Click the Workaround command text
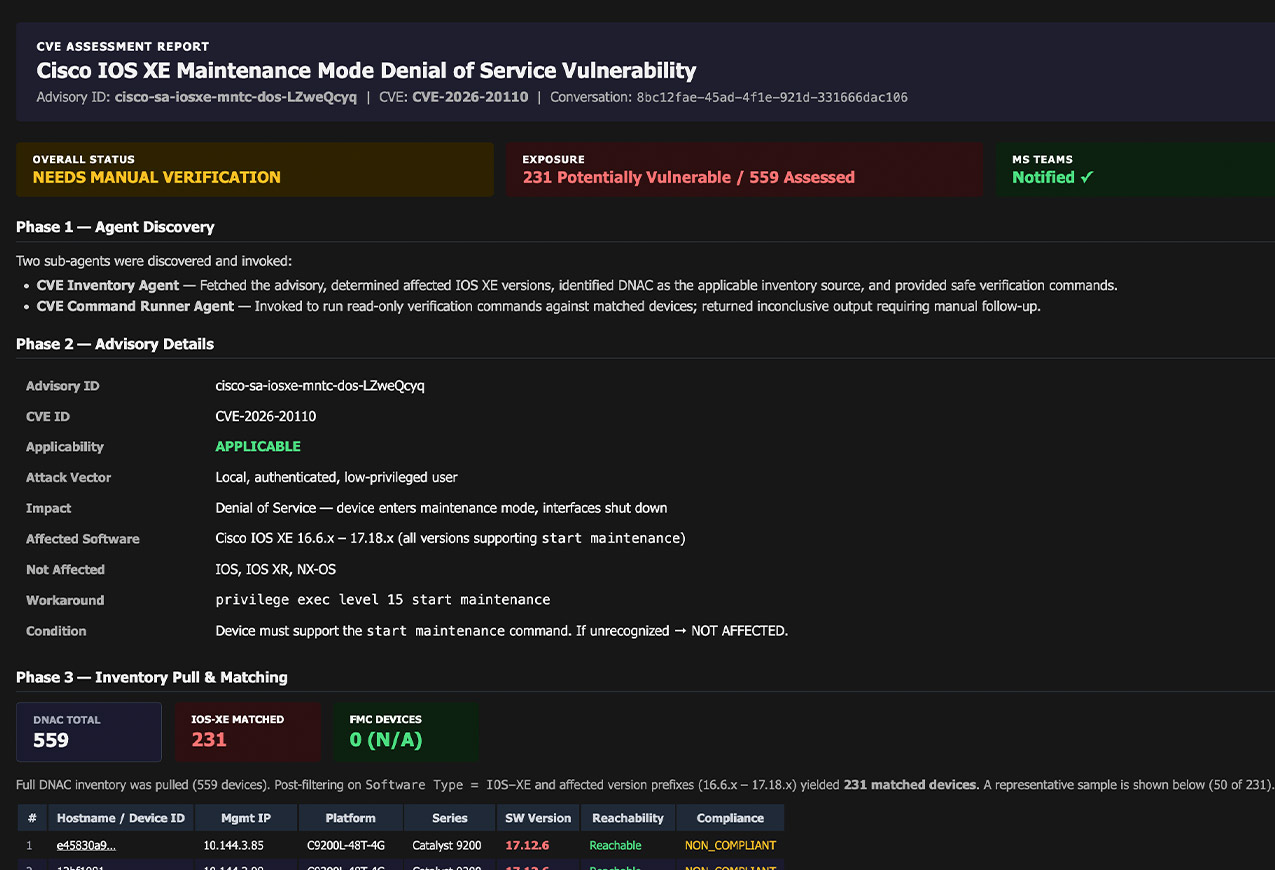 click(x=383, y=600)
